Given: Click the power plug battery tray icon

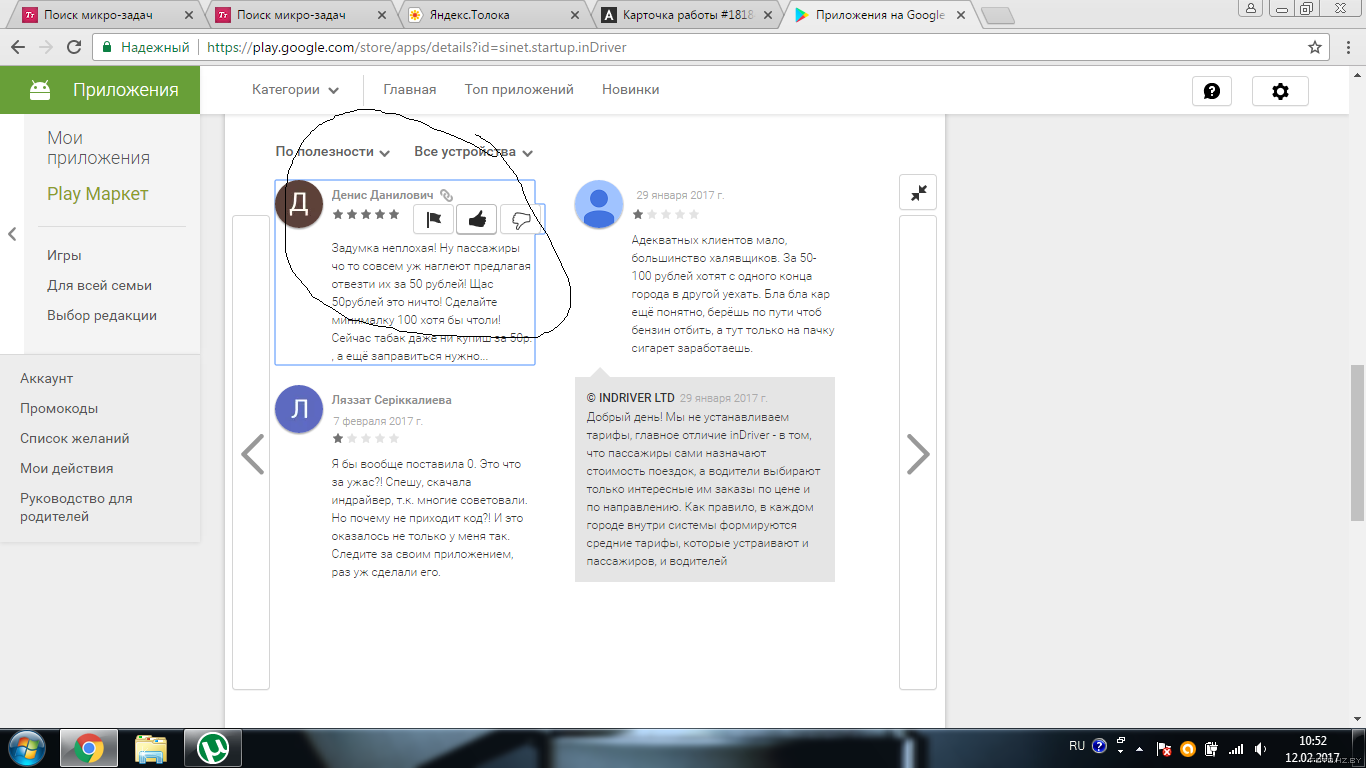Looking at the screenshot, I should click(1212, 748).
